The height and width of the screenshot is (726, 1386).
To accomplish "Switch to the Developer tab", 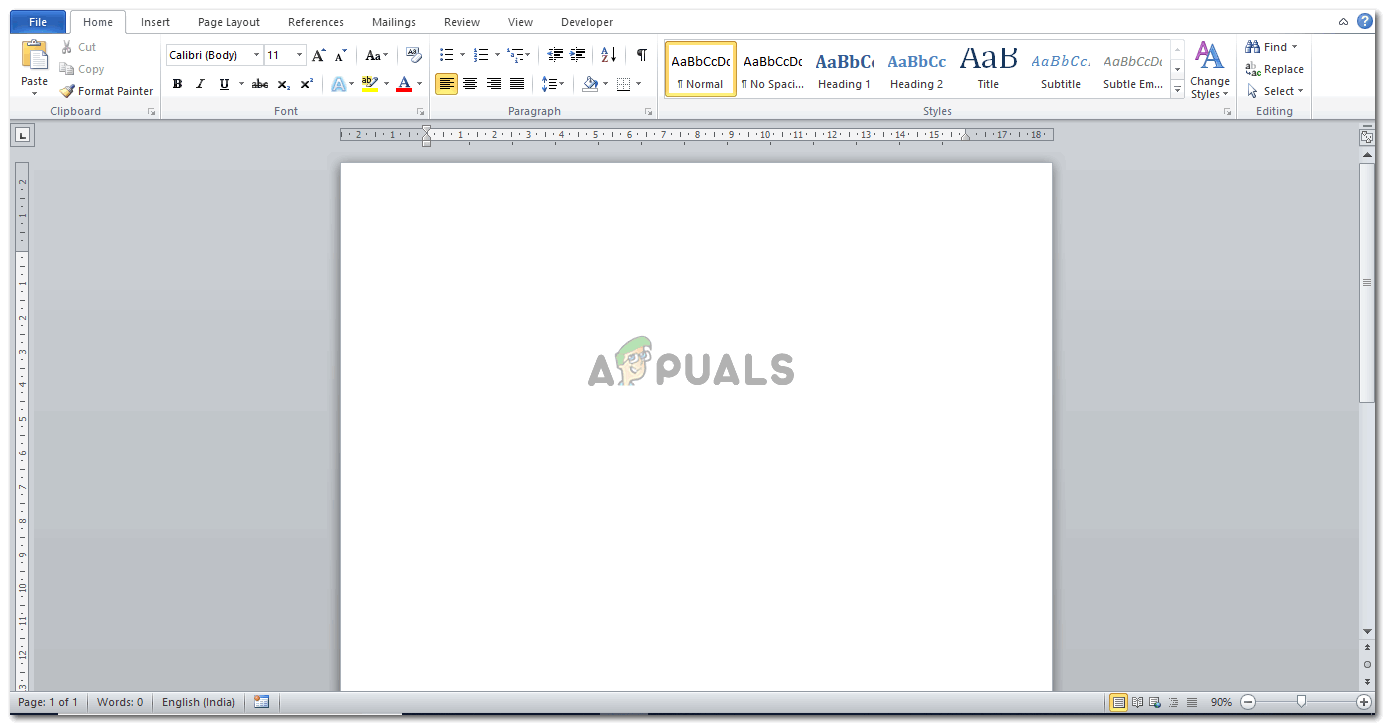I will (x=587, y=22).
